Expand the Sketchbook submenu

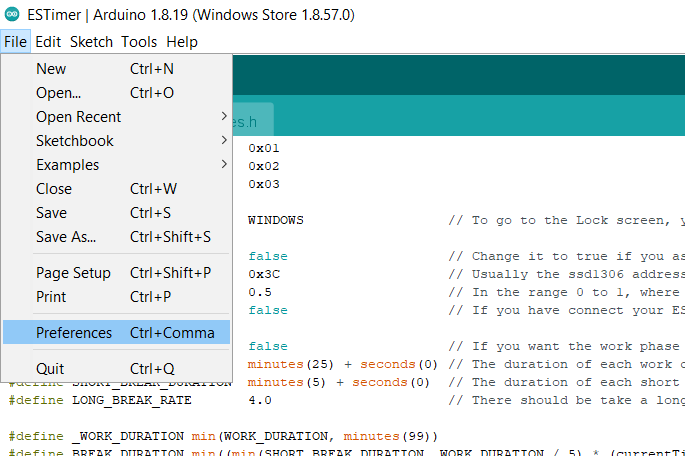(116, 141)
